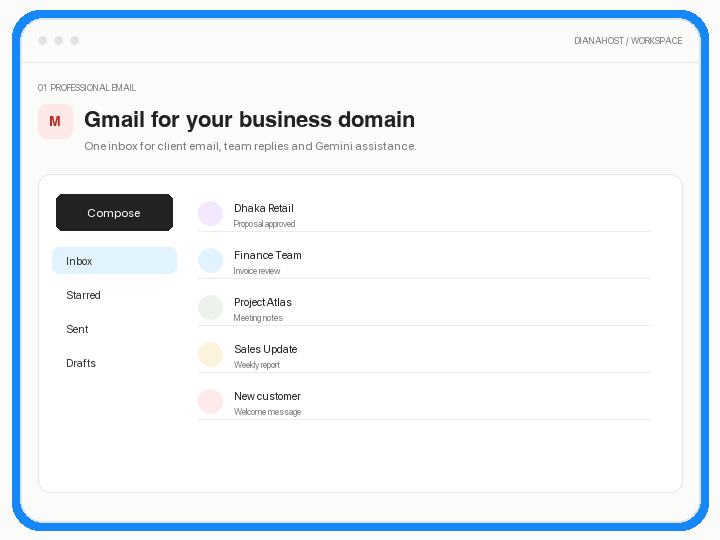
Task: Click the 'Invoice review' subject line
Action: pyautogui.click(x=257, y=271)
